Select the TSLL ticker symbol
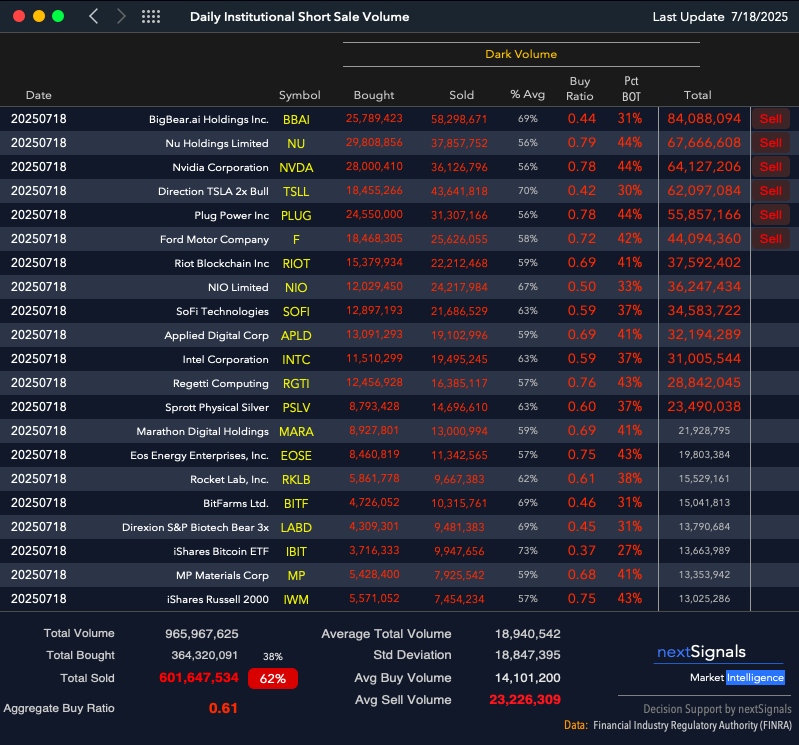Viewport: 799px width, 745px height. tap(296, 192)
